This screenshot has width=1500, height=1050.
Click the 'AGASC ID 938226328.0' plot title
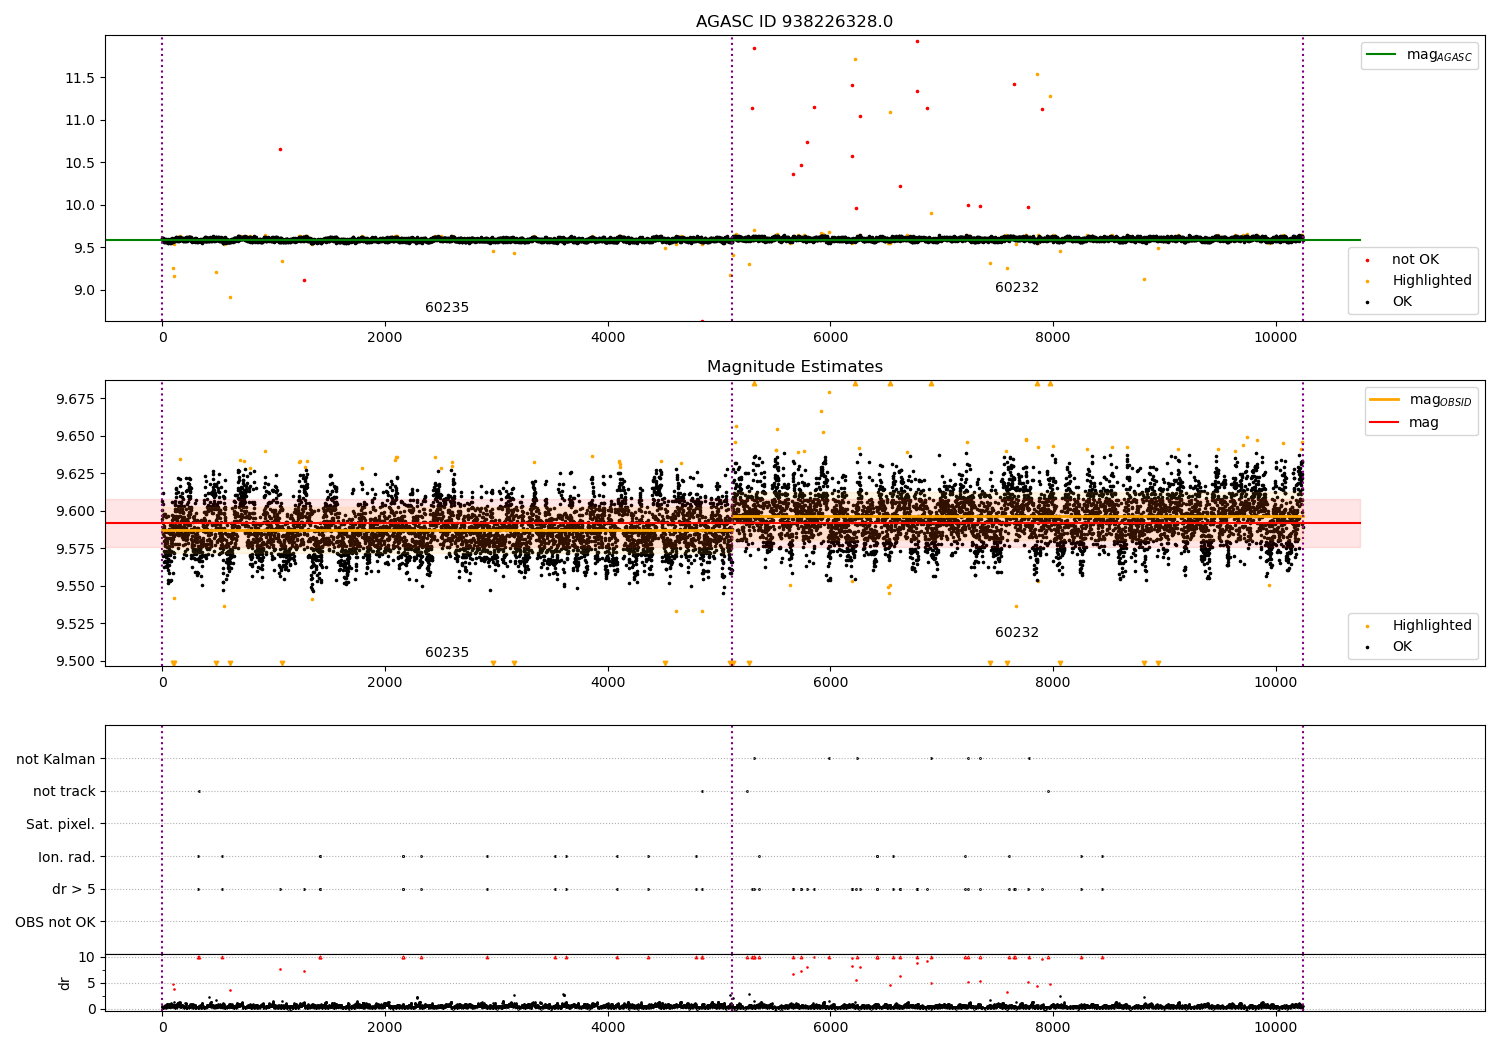[794, 22]
